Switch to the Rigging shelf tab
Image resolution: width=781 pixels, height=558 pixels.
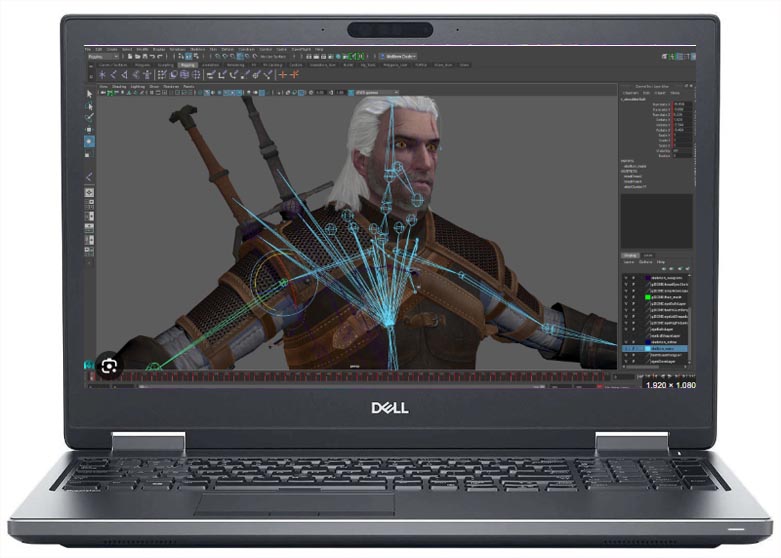coord(188,65)
